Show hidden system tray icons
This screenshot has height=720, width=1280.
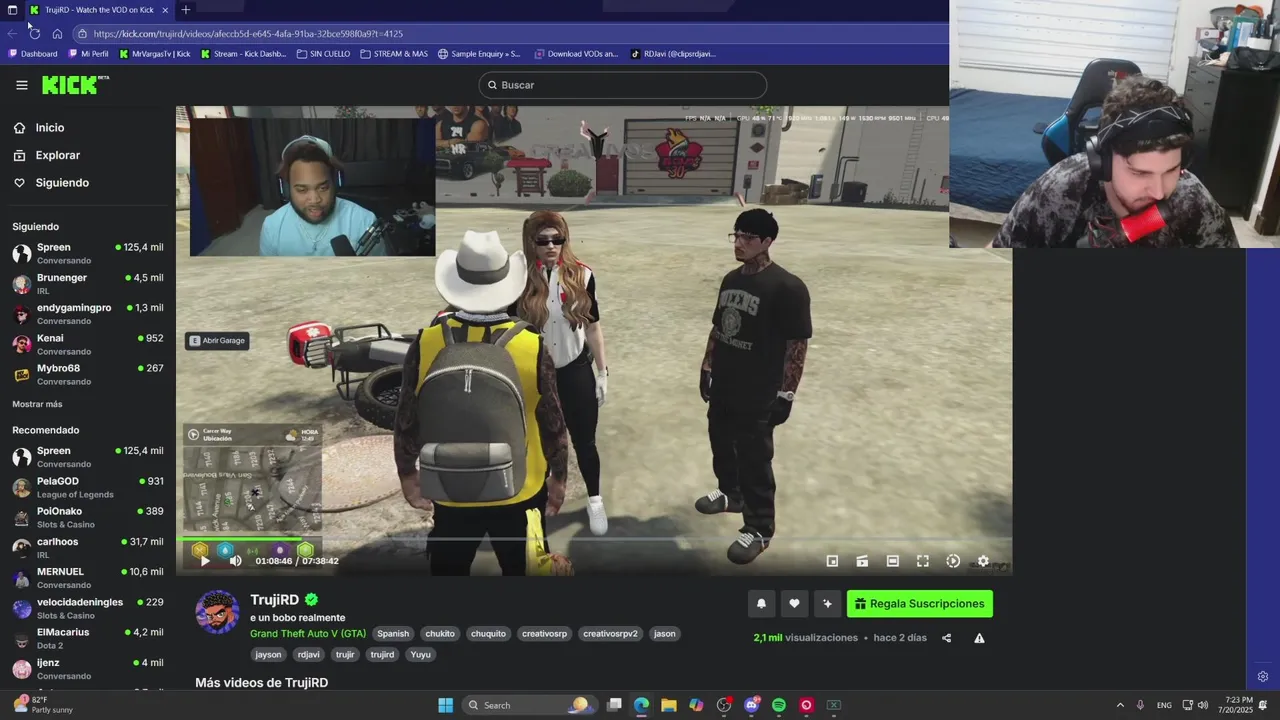[1120, 705]
